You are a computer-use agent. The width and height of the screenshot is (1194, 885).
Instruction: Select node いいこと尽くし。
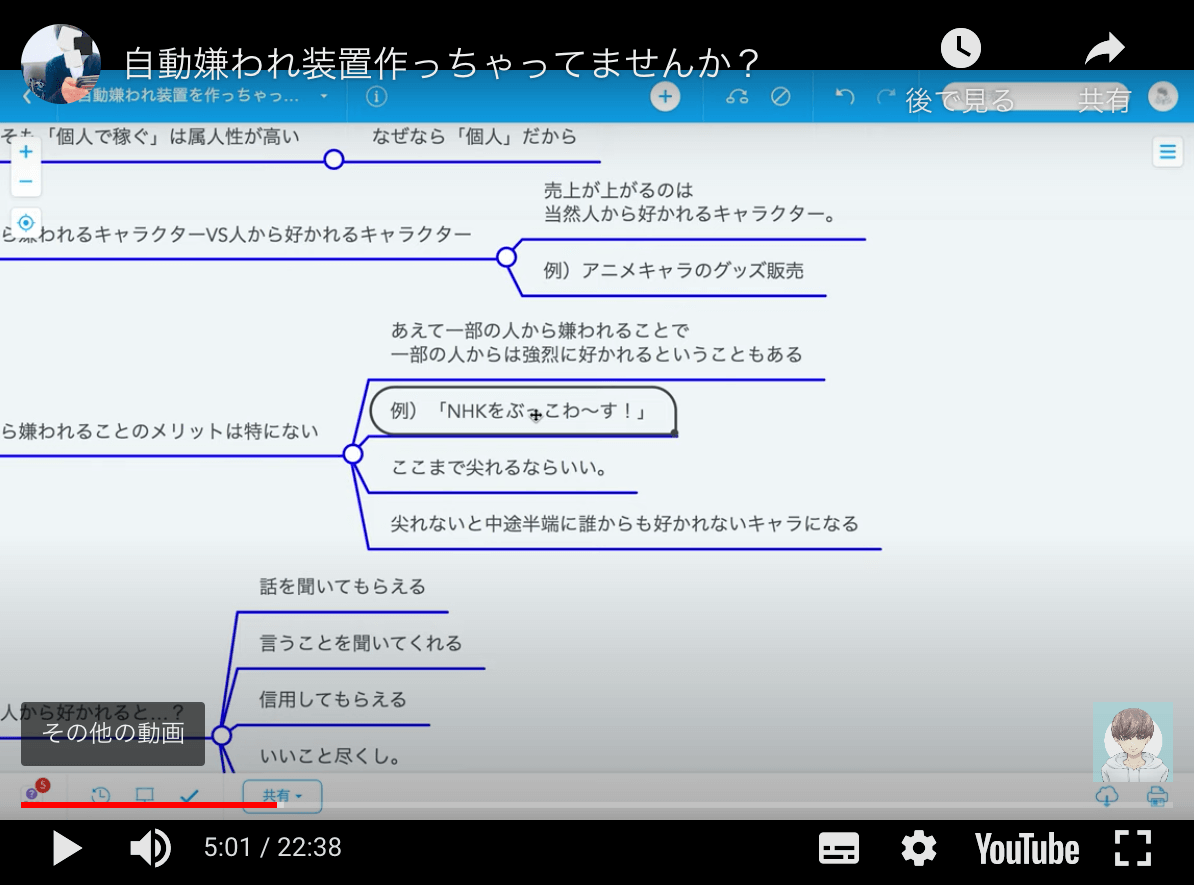point(330,756)
